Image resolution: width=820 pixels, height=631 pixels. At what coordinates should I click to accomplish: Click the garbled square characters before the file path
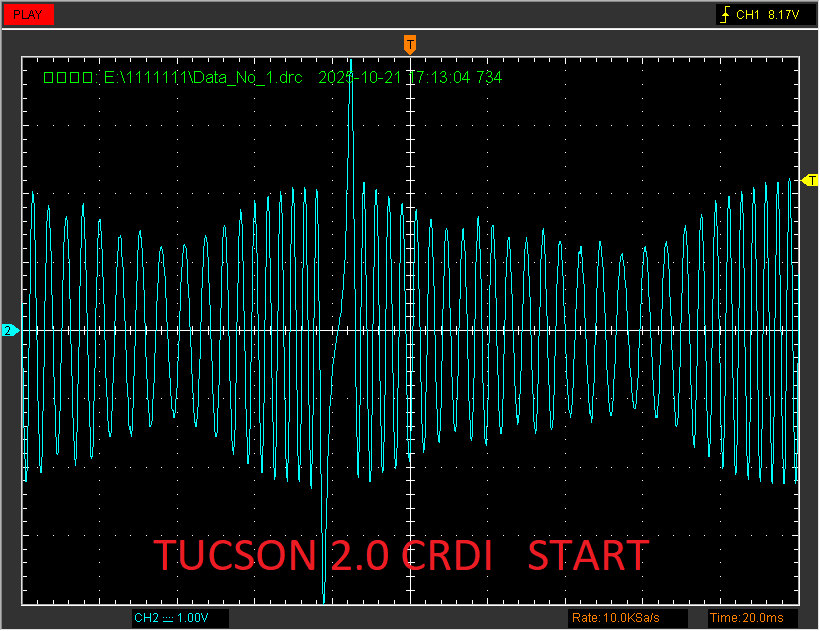tap(68, 77)
